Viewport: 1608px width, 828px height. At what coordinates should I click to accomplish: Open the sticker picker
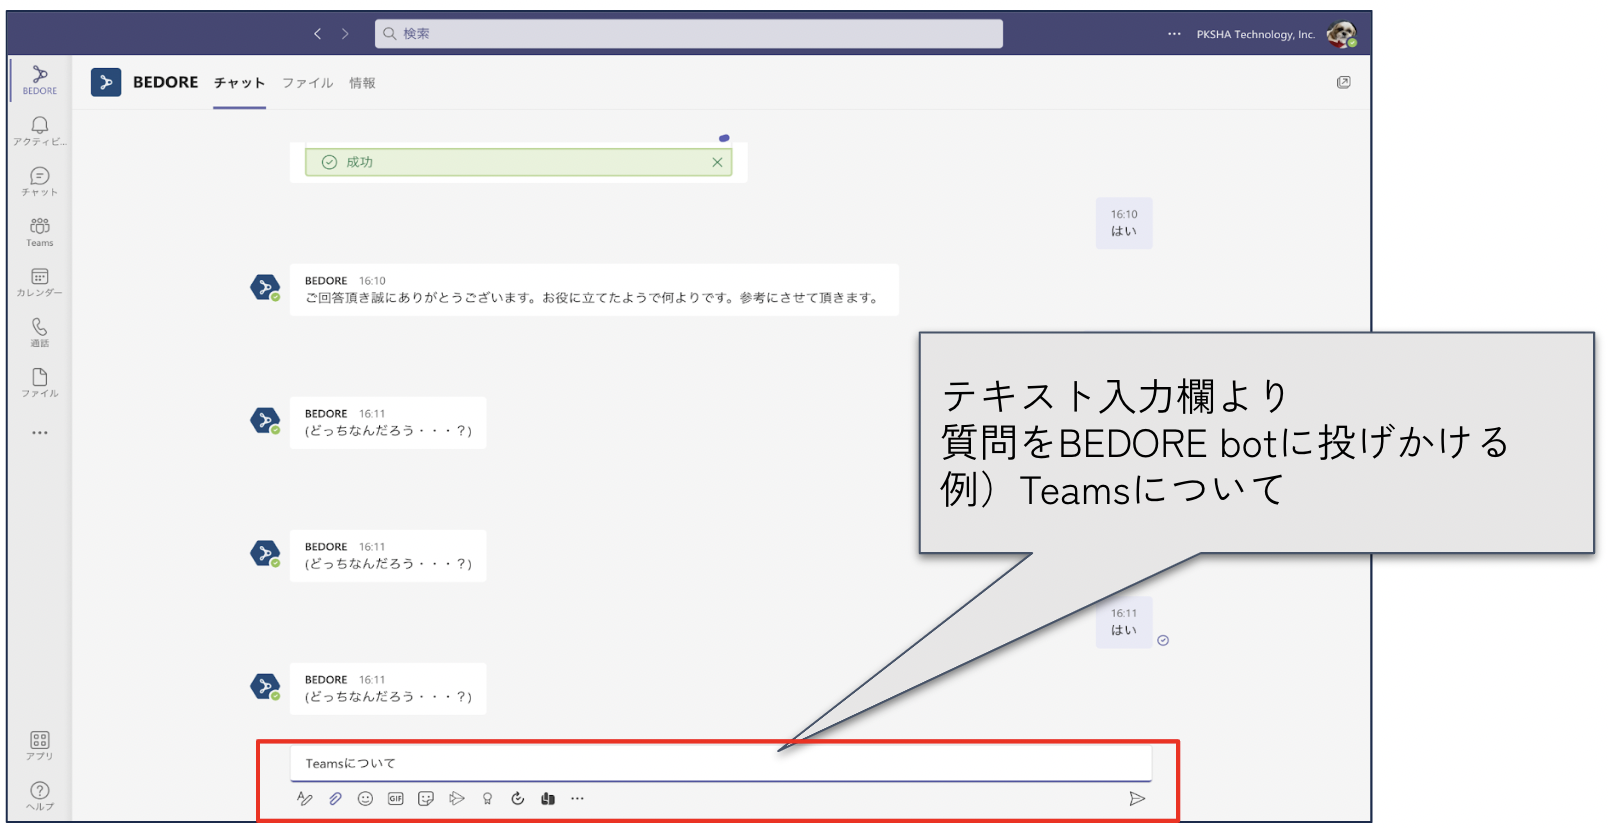point(426,798)
